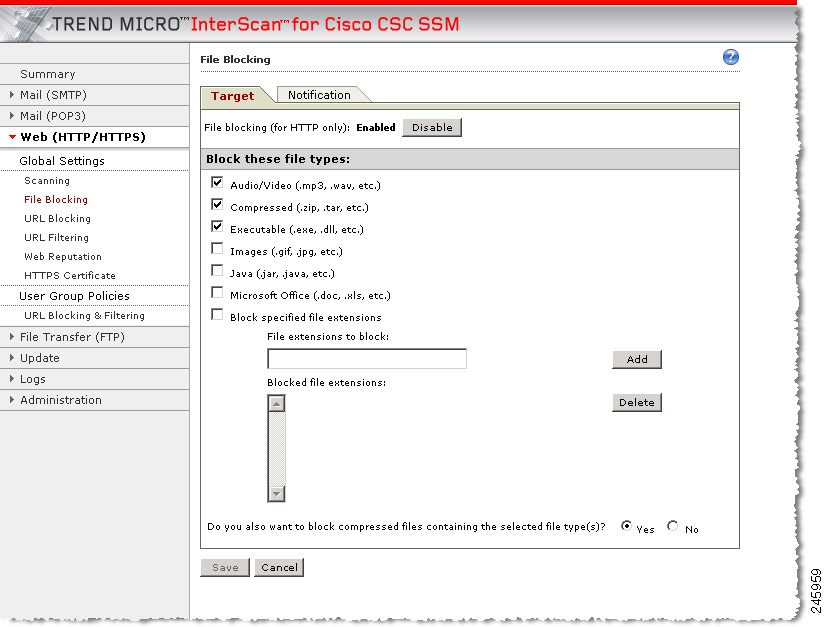
Task: Click the blocked extensions list scrollbar track
Action: 276,449
